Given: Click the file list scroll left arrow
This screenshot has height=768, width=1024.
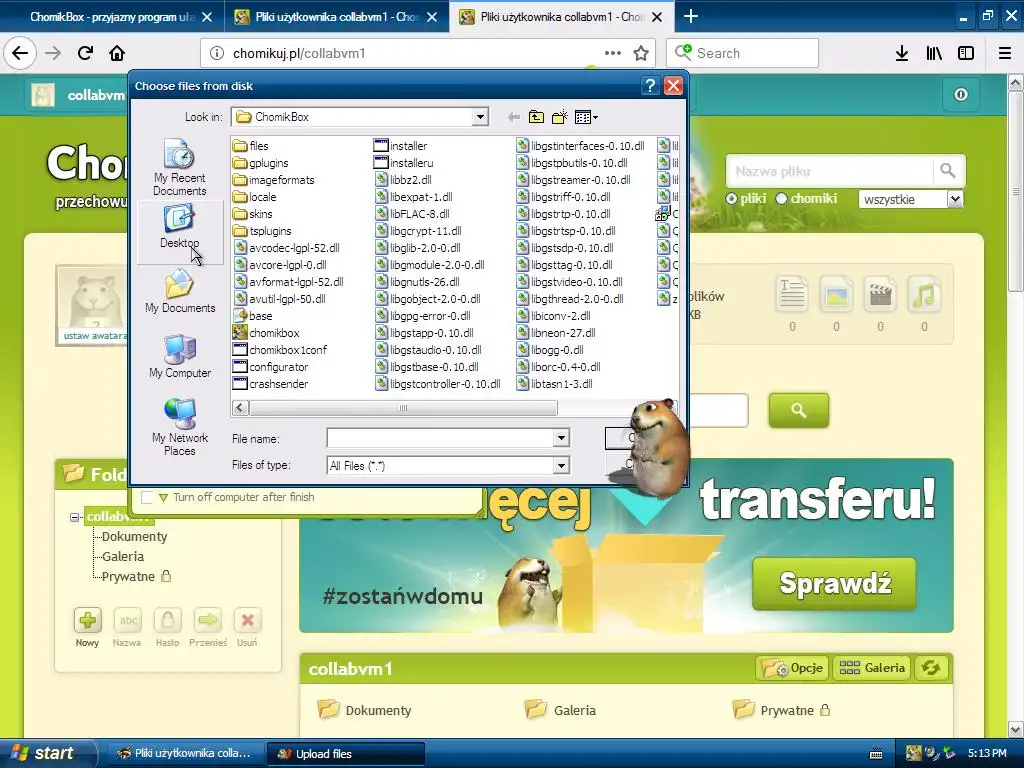Looking at the screenshot, I should (x=240, y=408).
